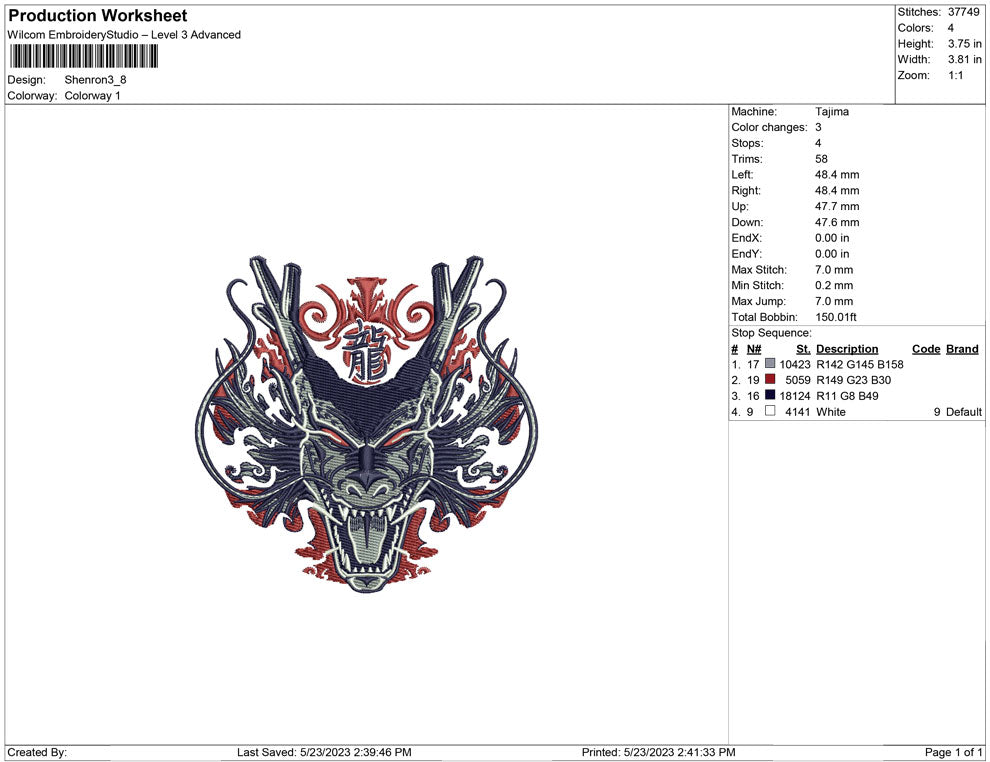Click the 'Description' column header
The height and width of the screenshot is (762, 990).
coord(847,349)
